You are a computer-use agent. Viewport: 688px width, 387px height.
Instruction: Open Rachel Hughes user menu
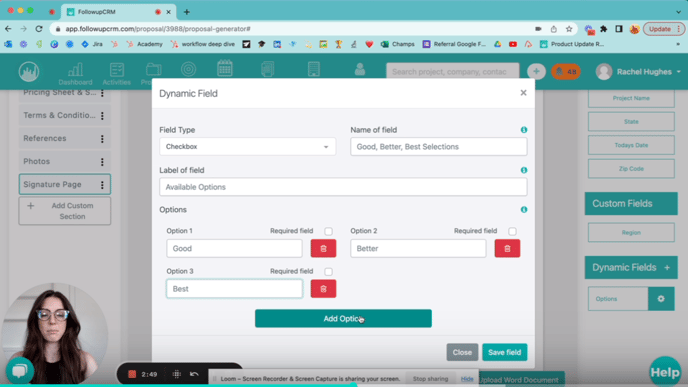tap(638, 72)
